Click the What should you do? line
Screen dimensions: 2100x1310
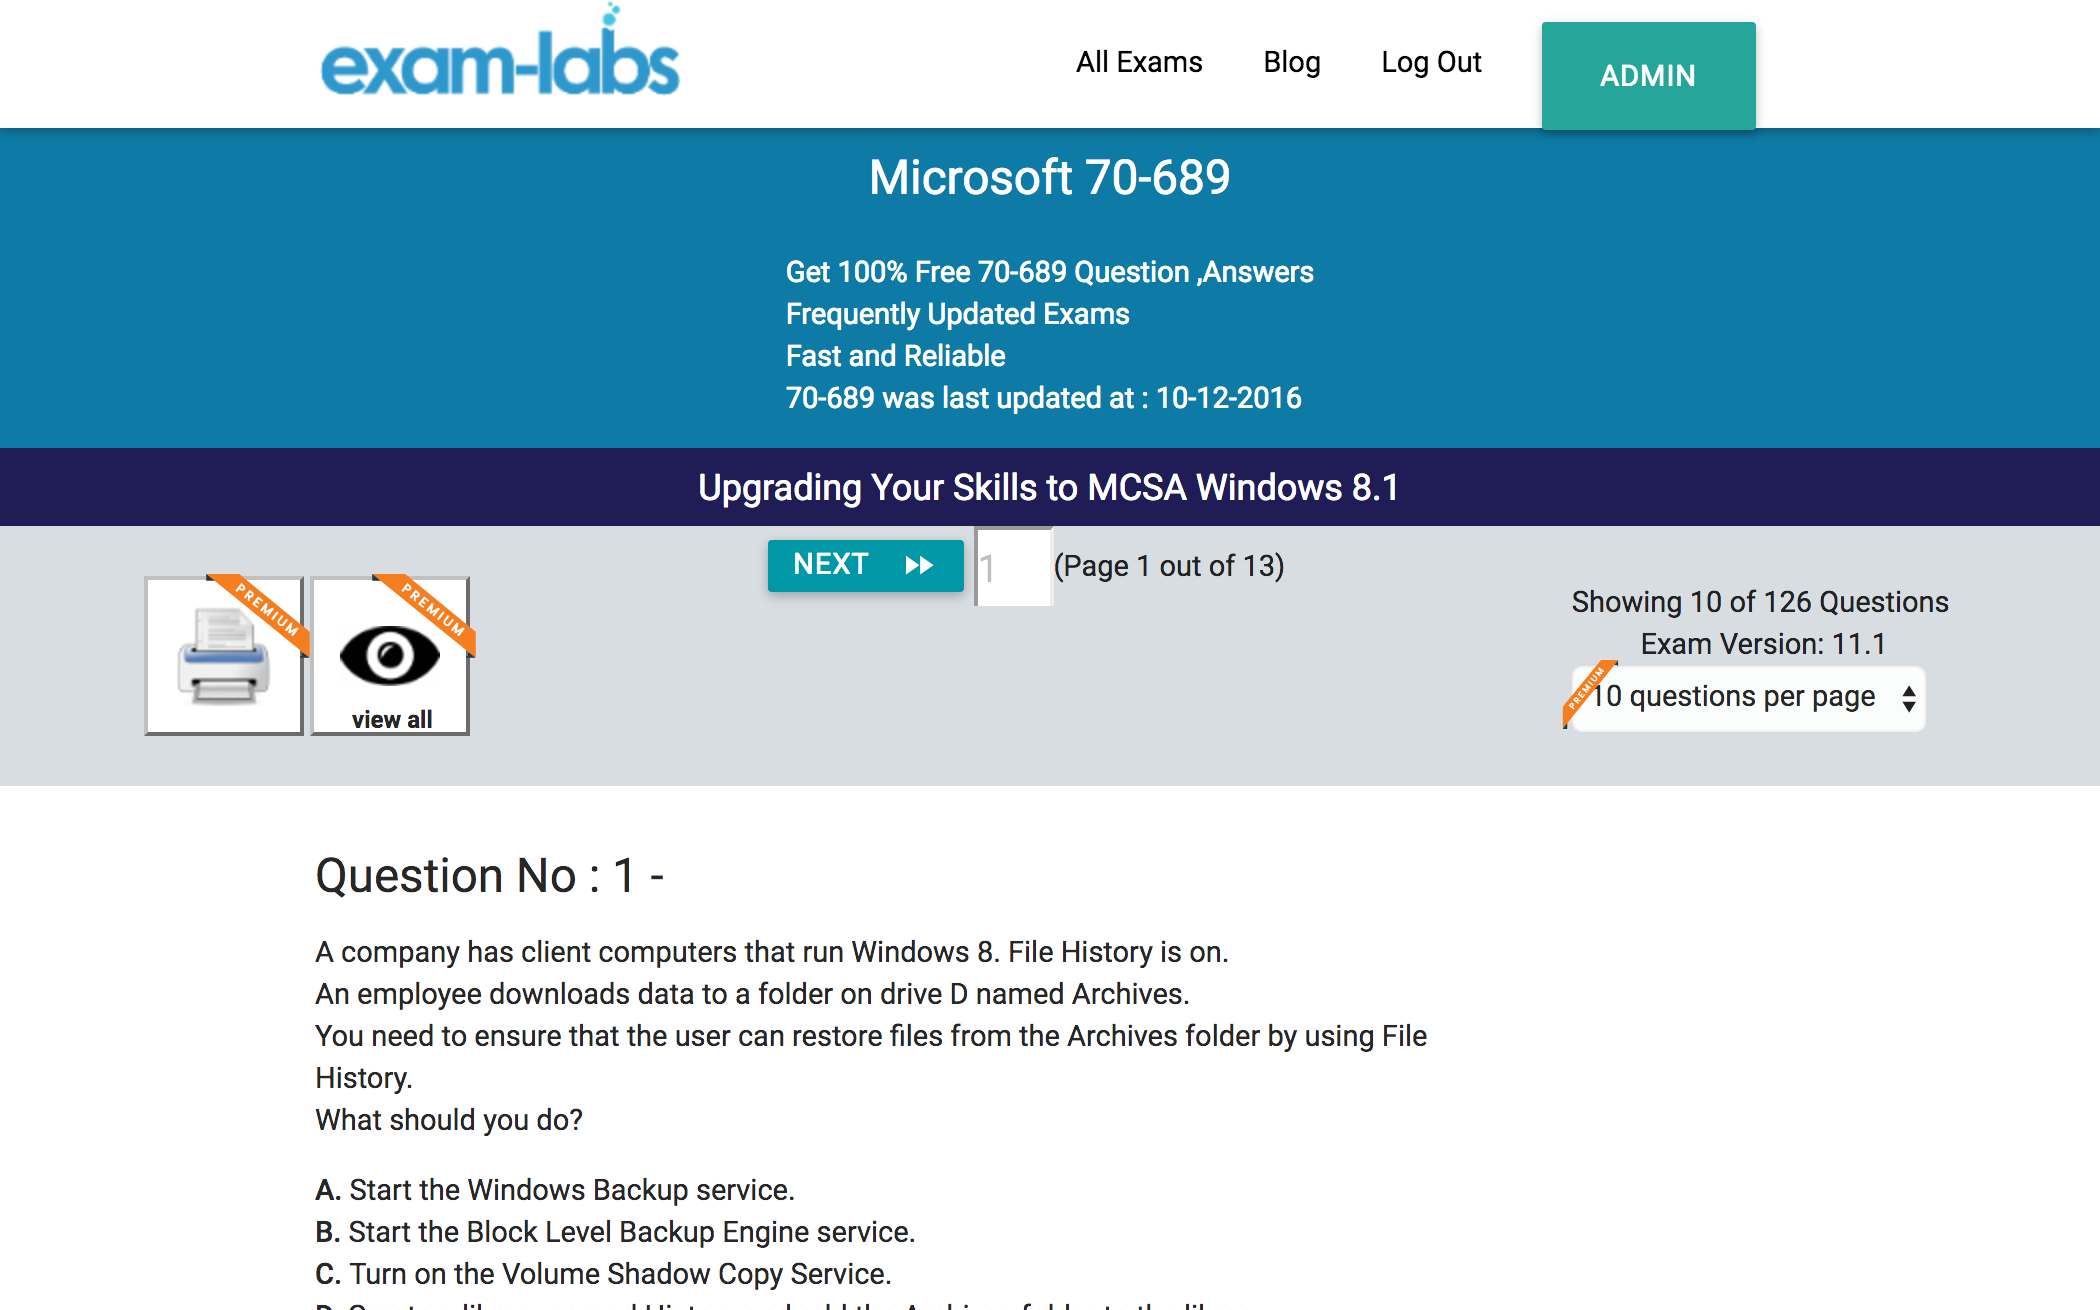pos(449,1120)
